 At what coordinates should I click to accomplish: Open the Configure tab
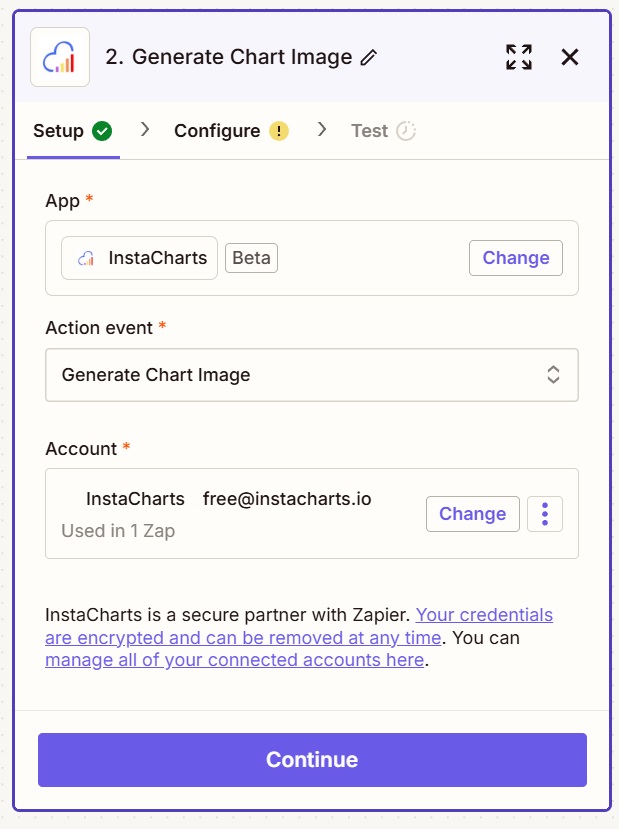click(232, 131)
